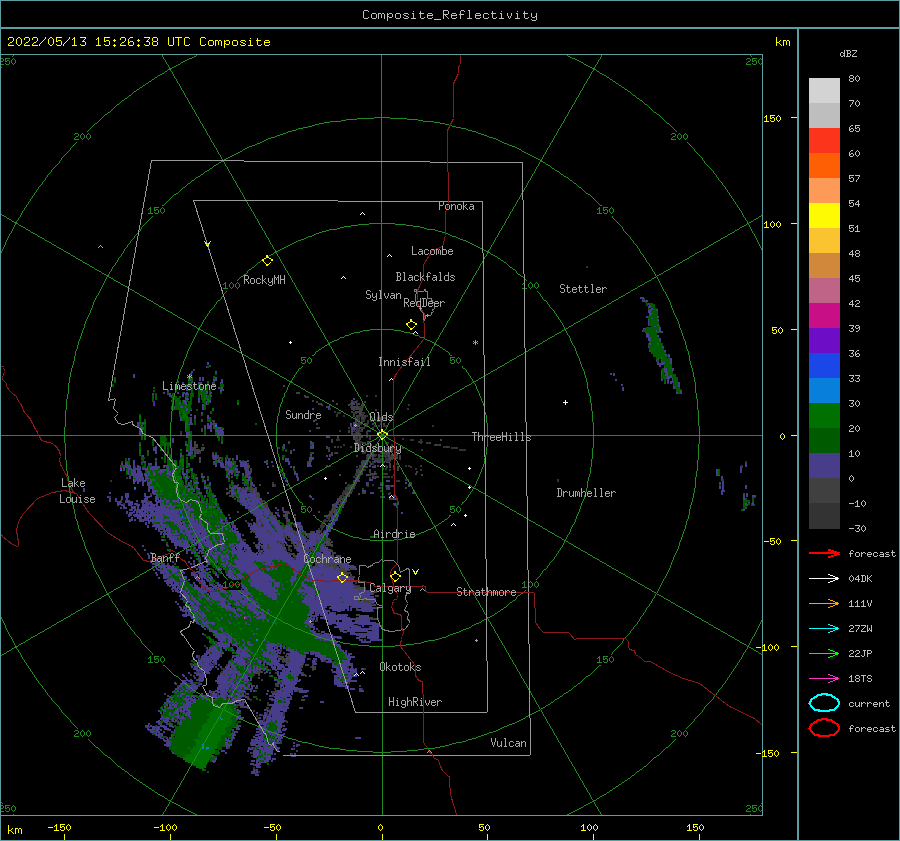Click the red forecast arrow legend icon
The height and width of the screenshot is (841, 900).
(824, 553)
